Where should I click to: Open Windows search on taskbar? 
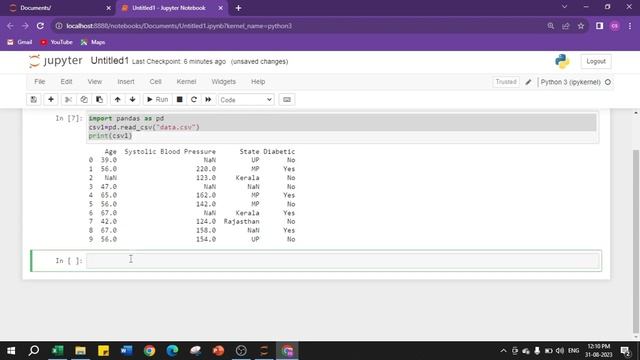pos(34,351)
